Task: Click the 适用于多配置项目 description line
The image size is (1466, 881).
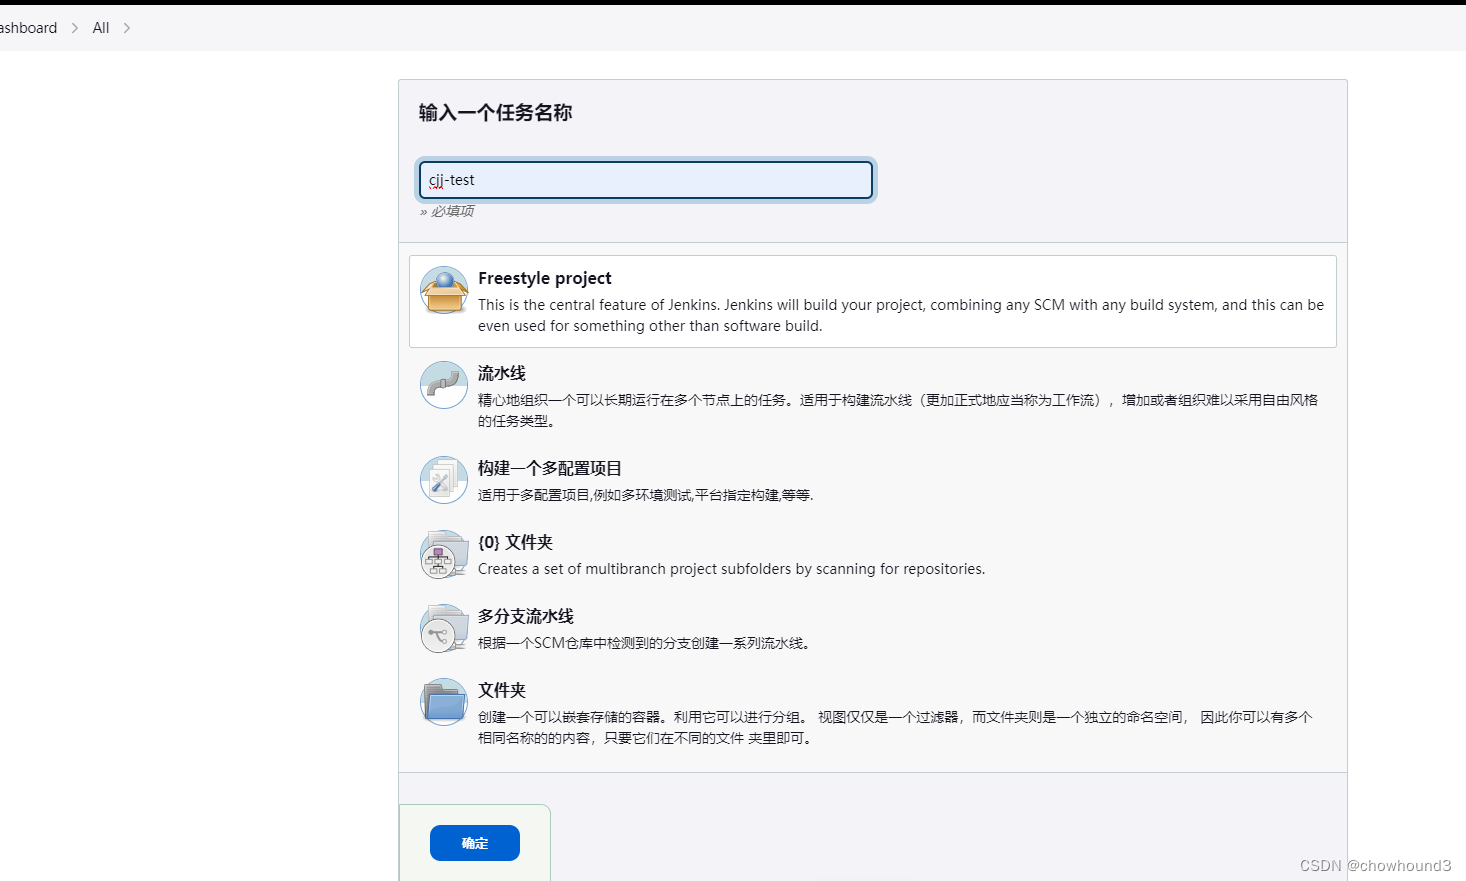Action: pyautogui.click(x=646, y=495)
